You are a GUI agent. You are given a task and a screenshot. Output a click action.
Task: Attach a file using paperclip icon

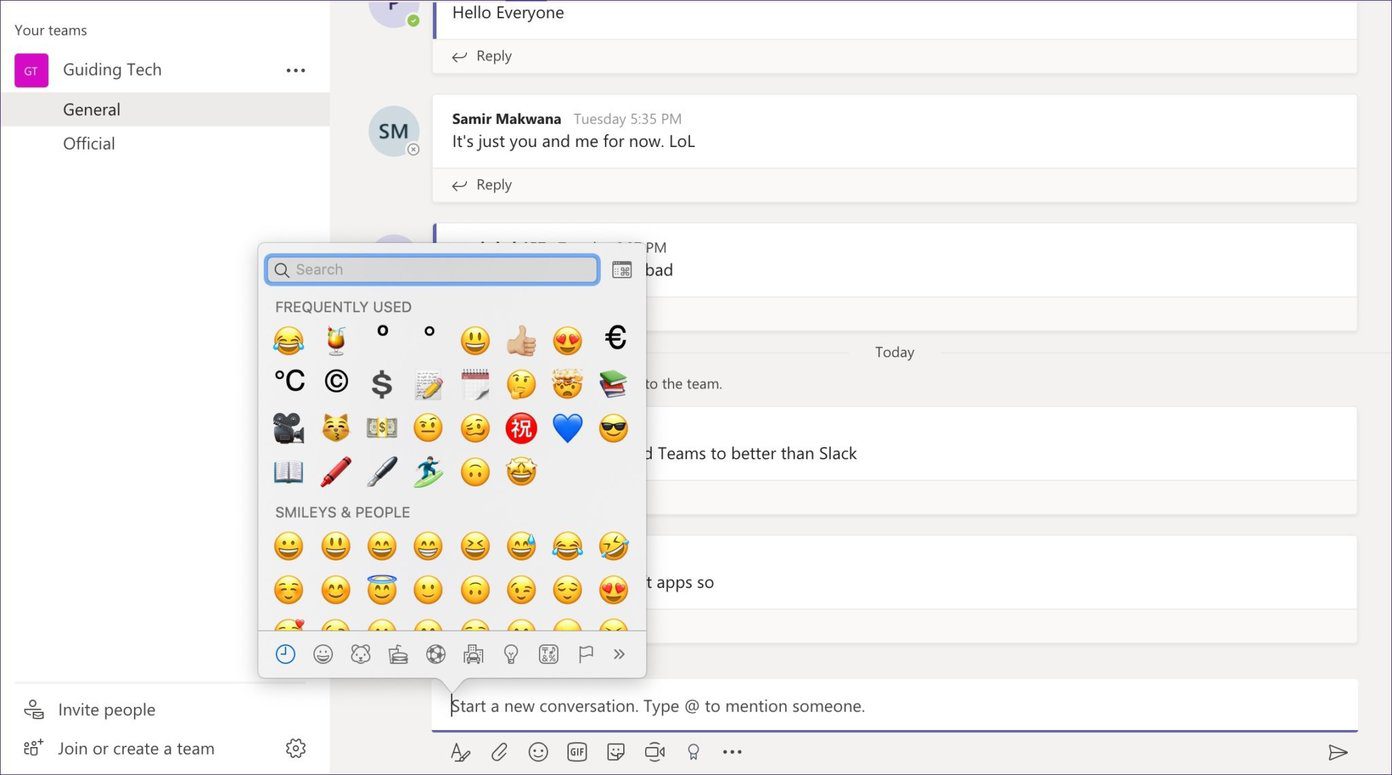click(499, 752)
